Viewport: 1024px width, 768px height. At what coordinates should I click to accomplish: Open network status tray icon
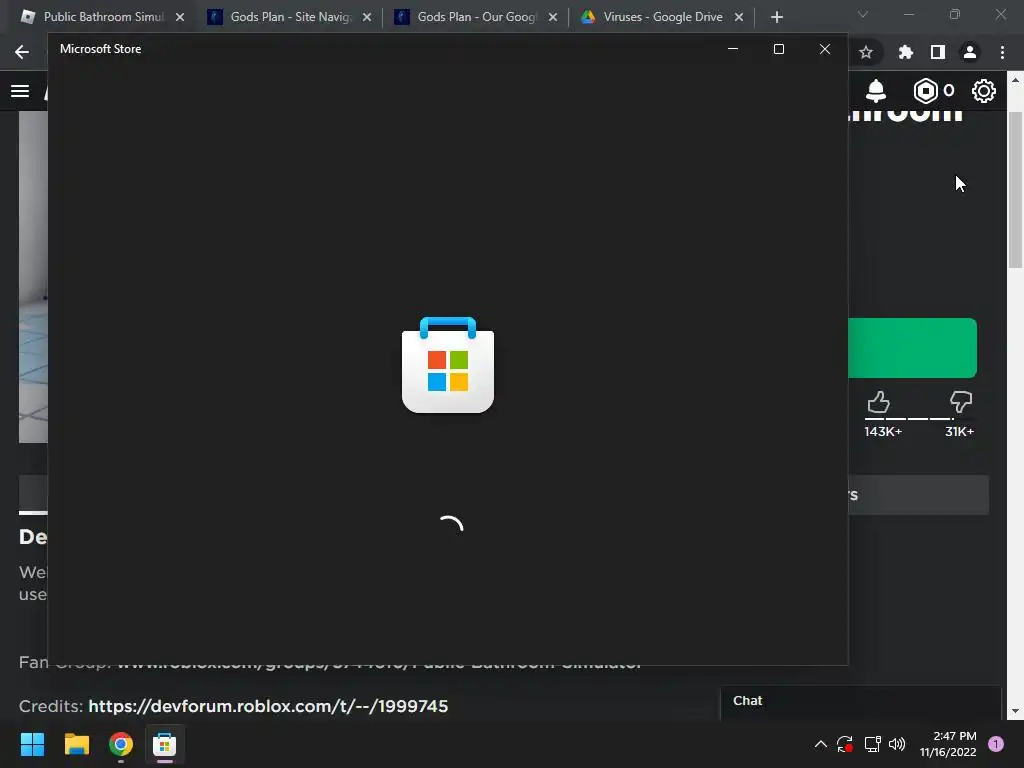tap(872, 744)
